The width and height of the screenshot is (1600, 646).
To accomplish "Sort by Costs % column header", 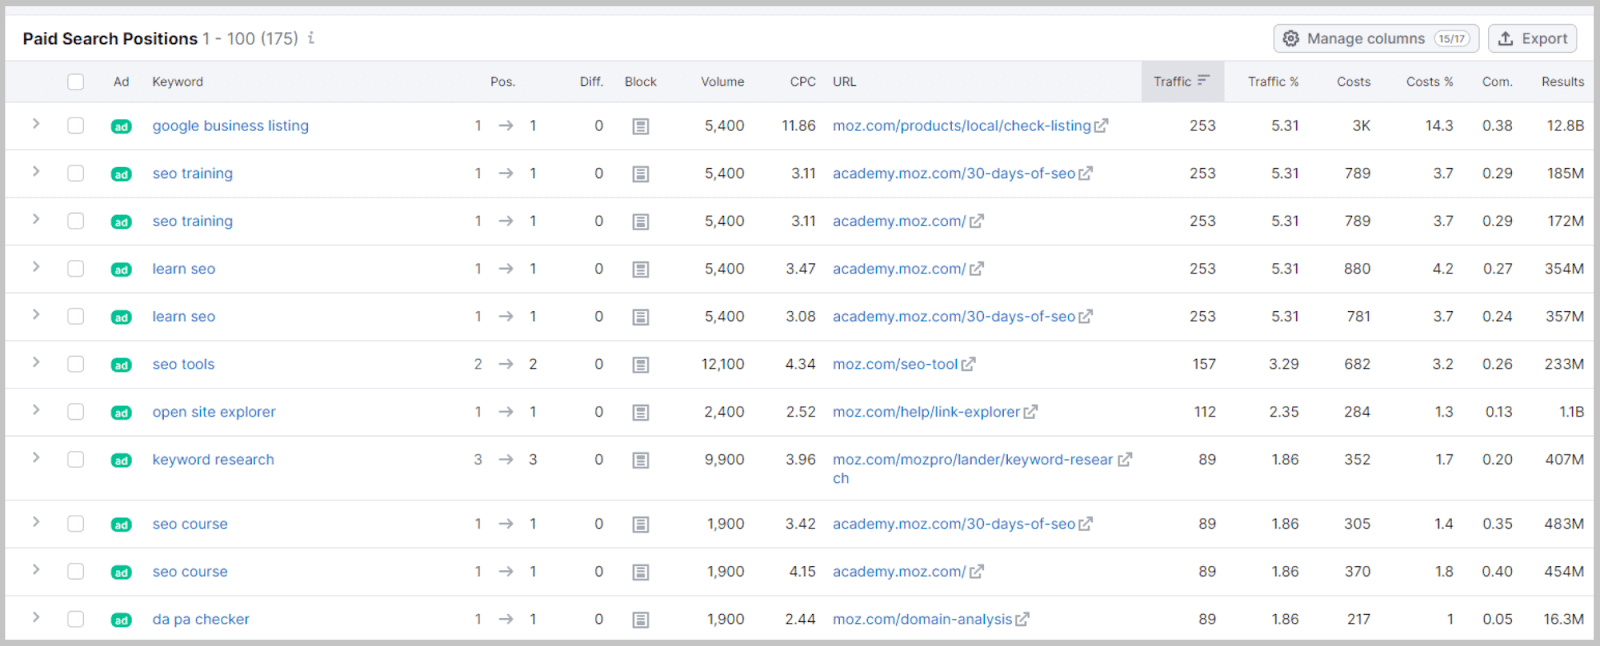I will (1429, 82).
